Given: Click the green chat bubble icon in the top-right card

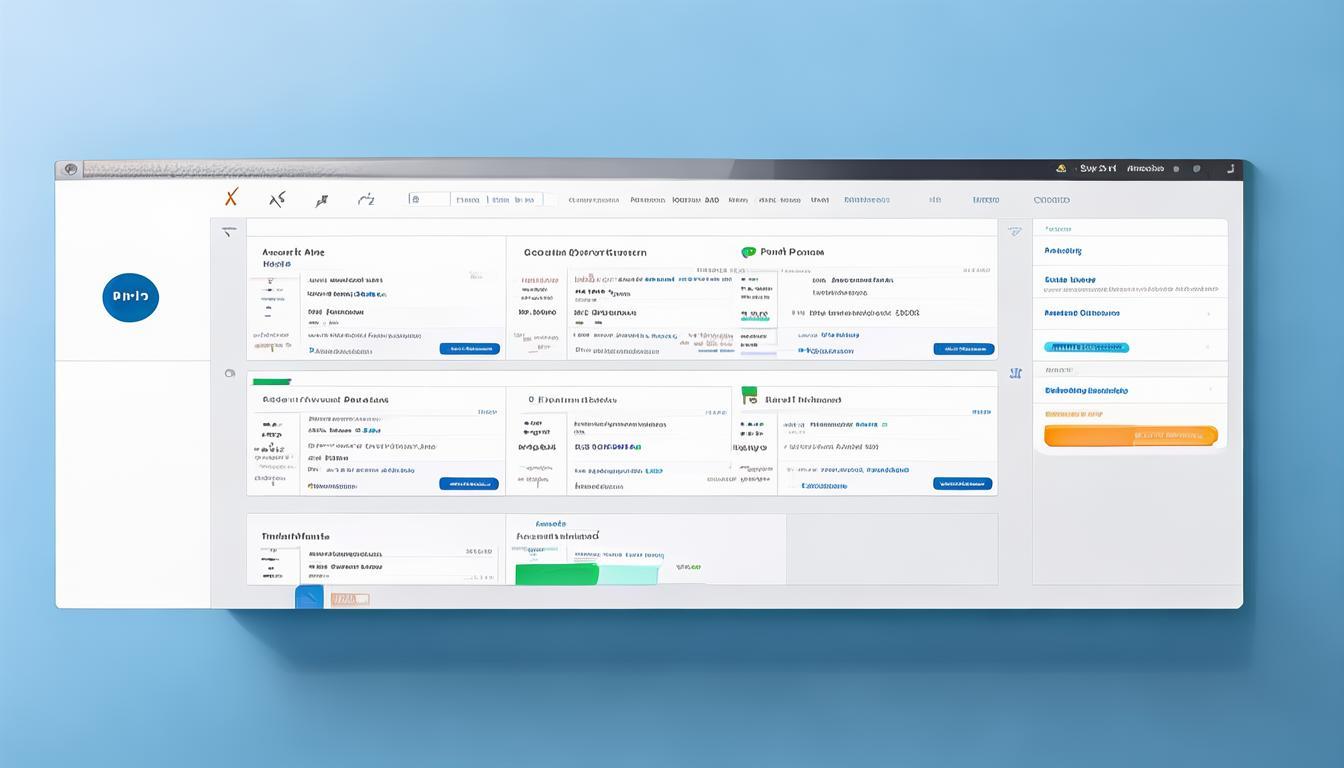Looking at the screenshot, I should (748, 253).
